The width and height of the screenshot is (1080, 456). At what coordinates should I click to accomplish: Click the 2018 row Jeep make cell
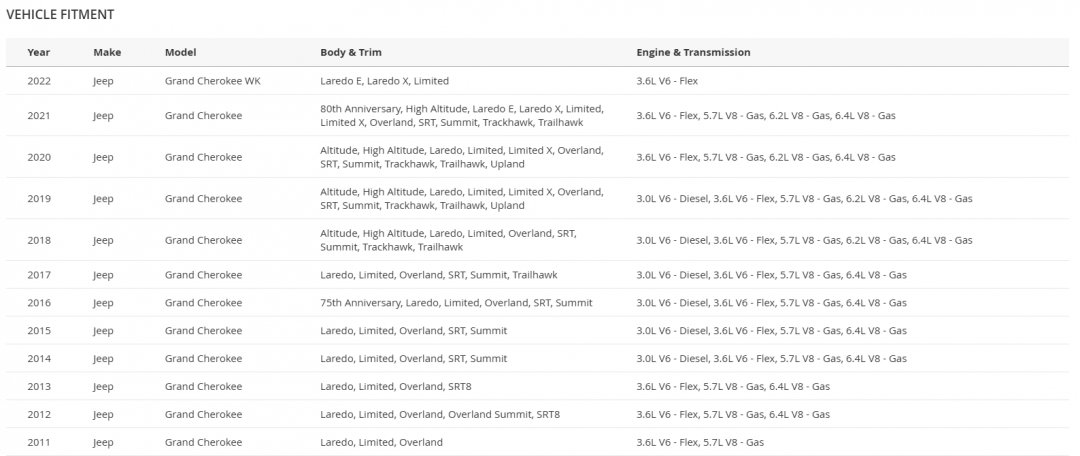tap(103, 240)
